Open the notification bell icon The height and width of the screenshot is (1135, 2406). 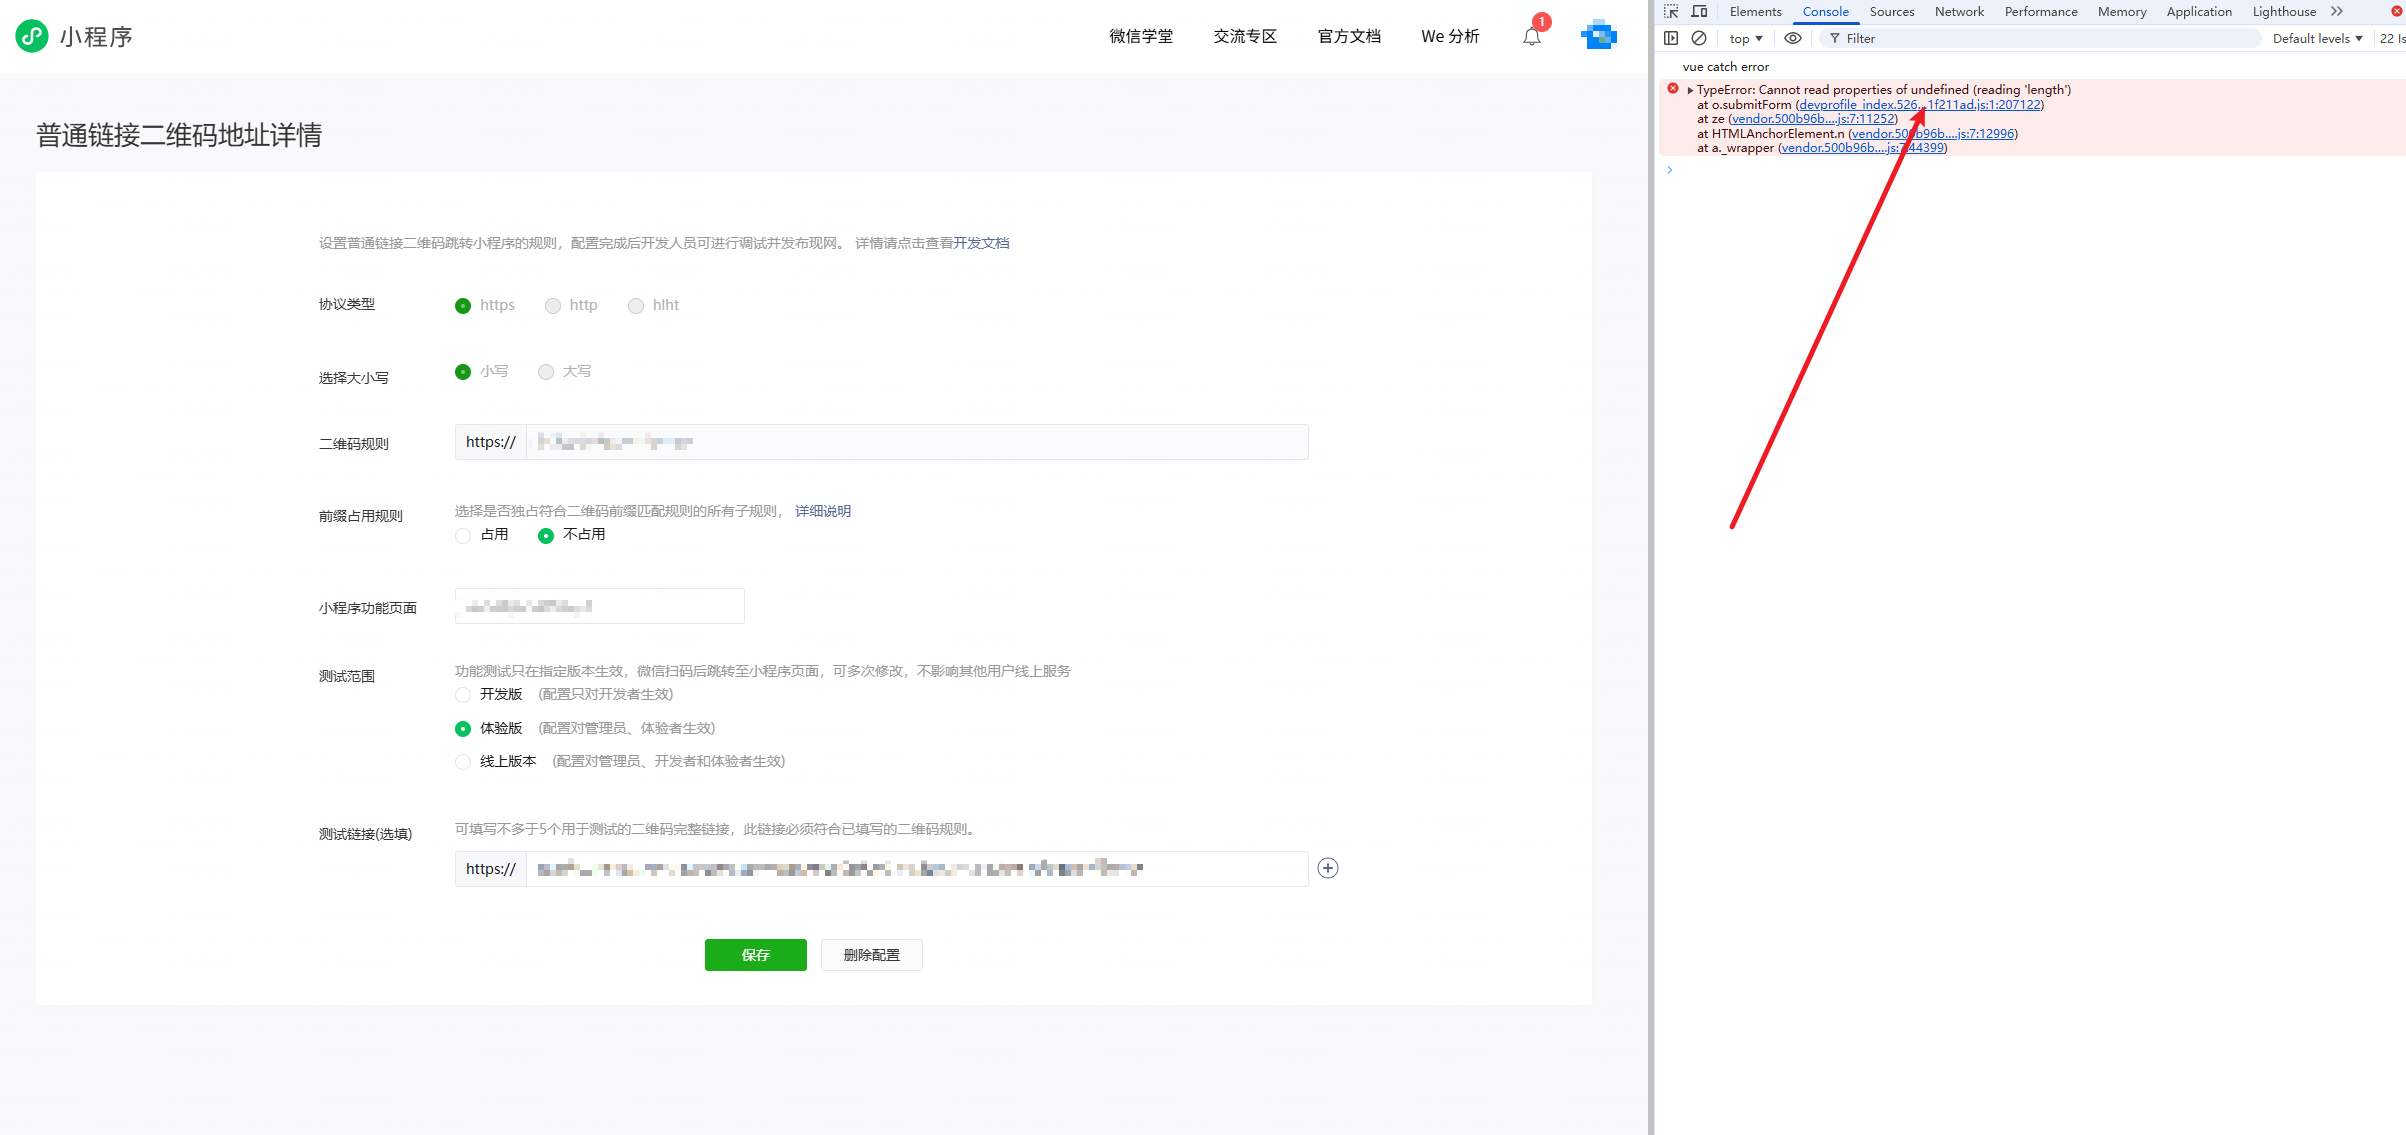[1532, 37]
